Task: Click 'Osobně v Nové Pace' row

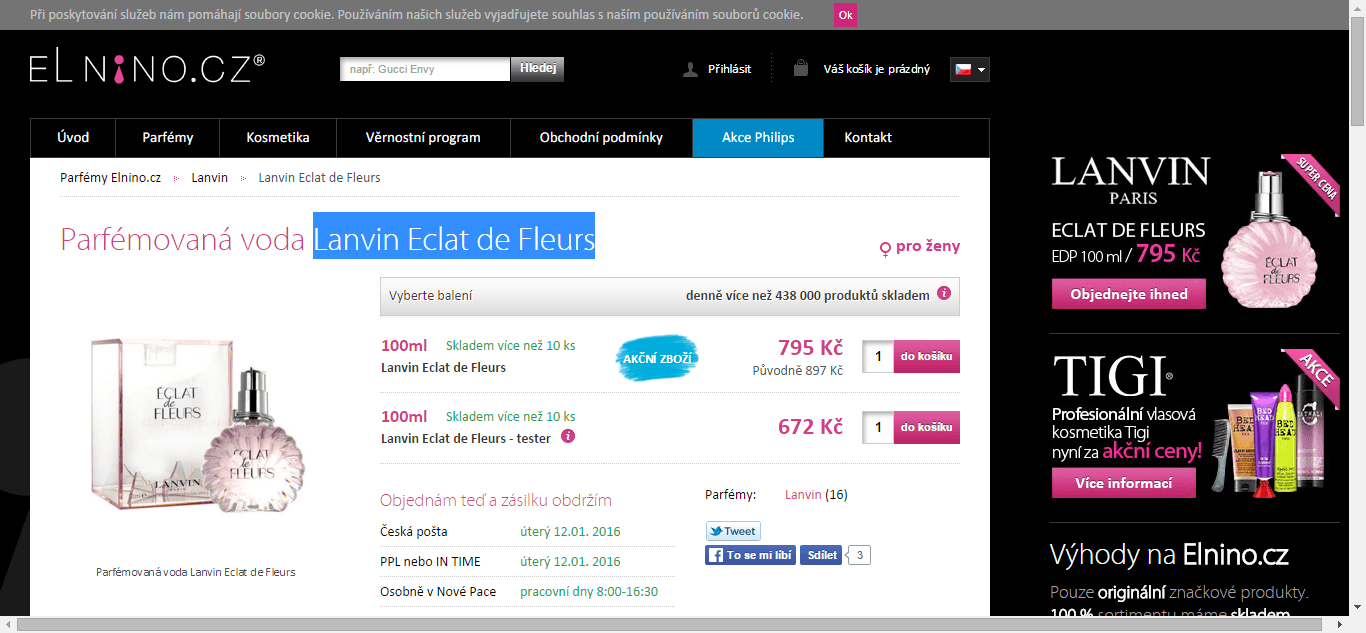Action: (x=527, y=591)
